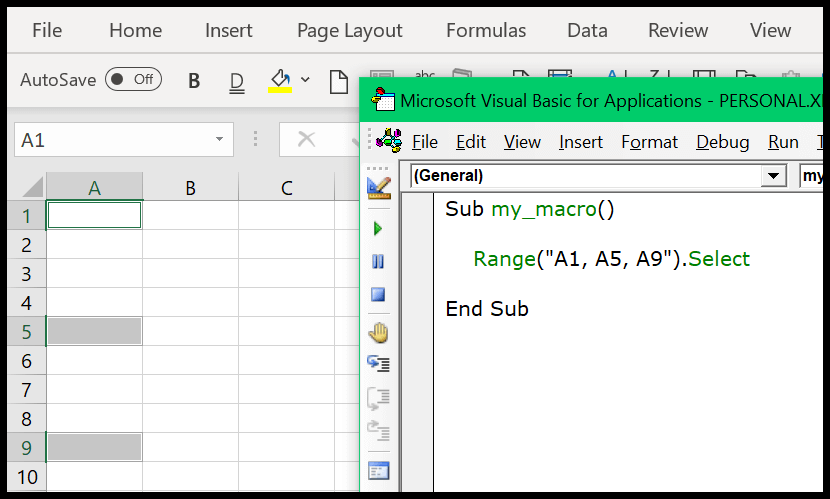Select row 10 header
Image resolution: width=830 pixels, height=499 pixels.
tap(26, 476)
